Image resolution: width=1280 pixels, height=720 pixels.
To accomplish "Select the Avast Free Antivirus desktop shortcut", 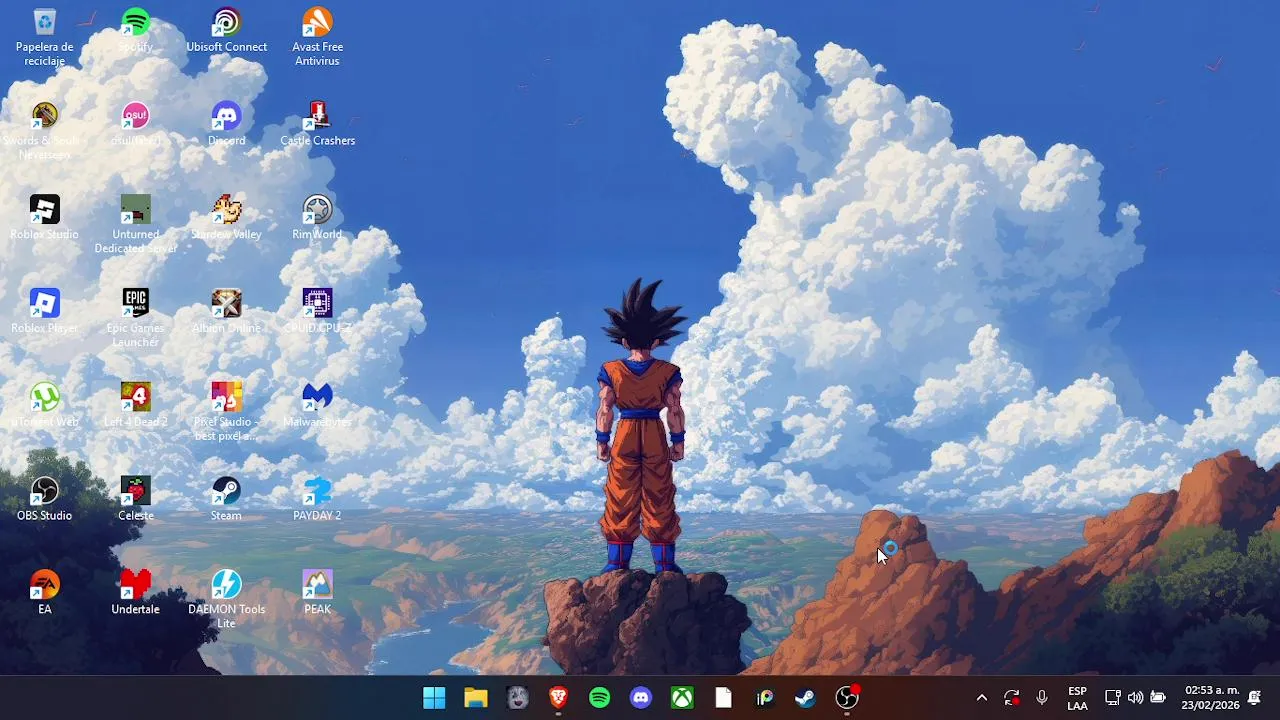I will (317, 37).
